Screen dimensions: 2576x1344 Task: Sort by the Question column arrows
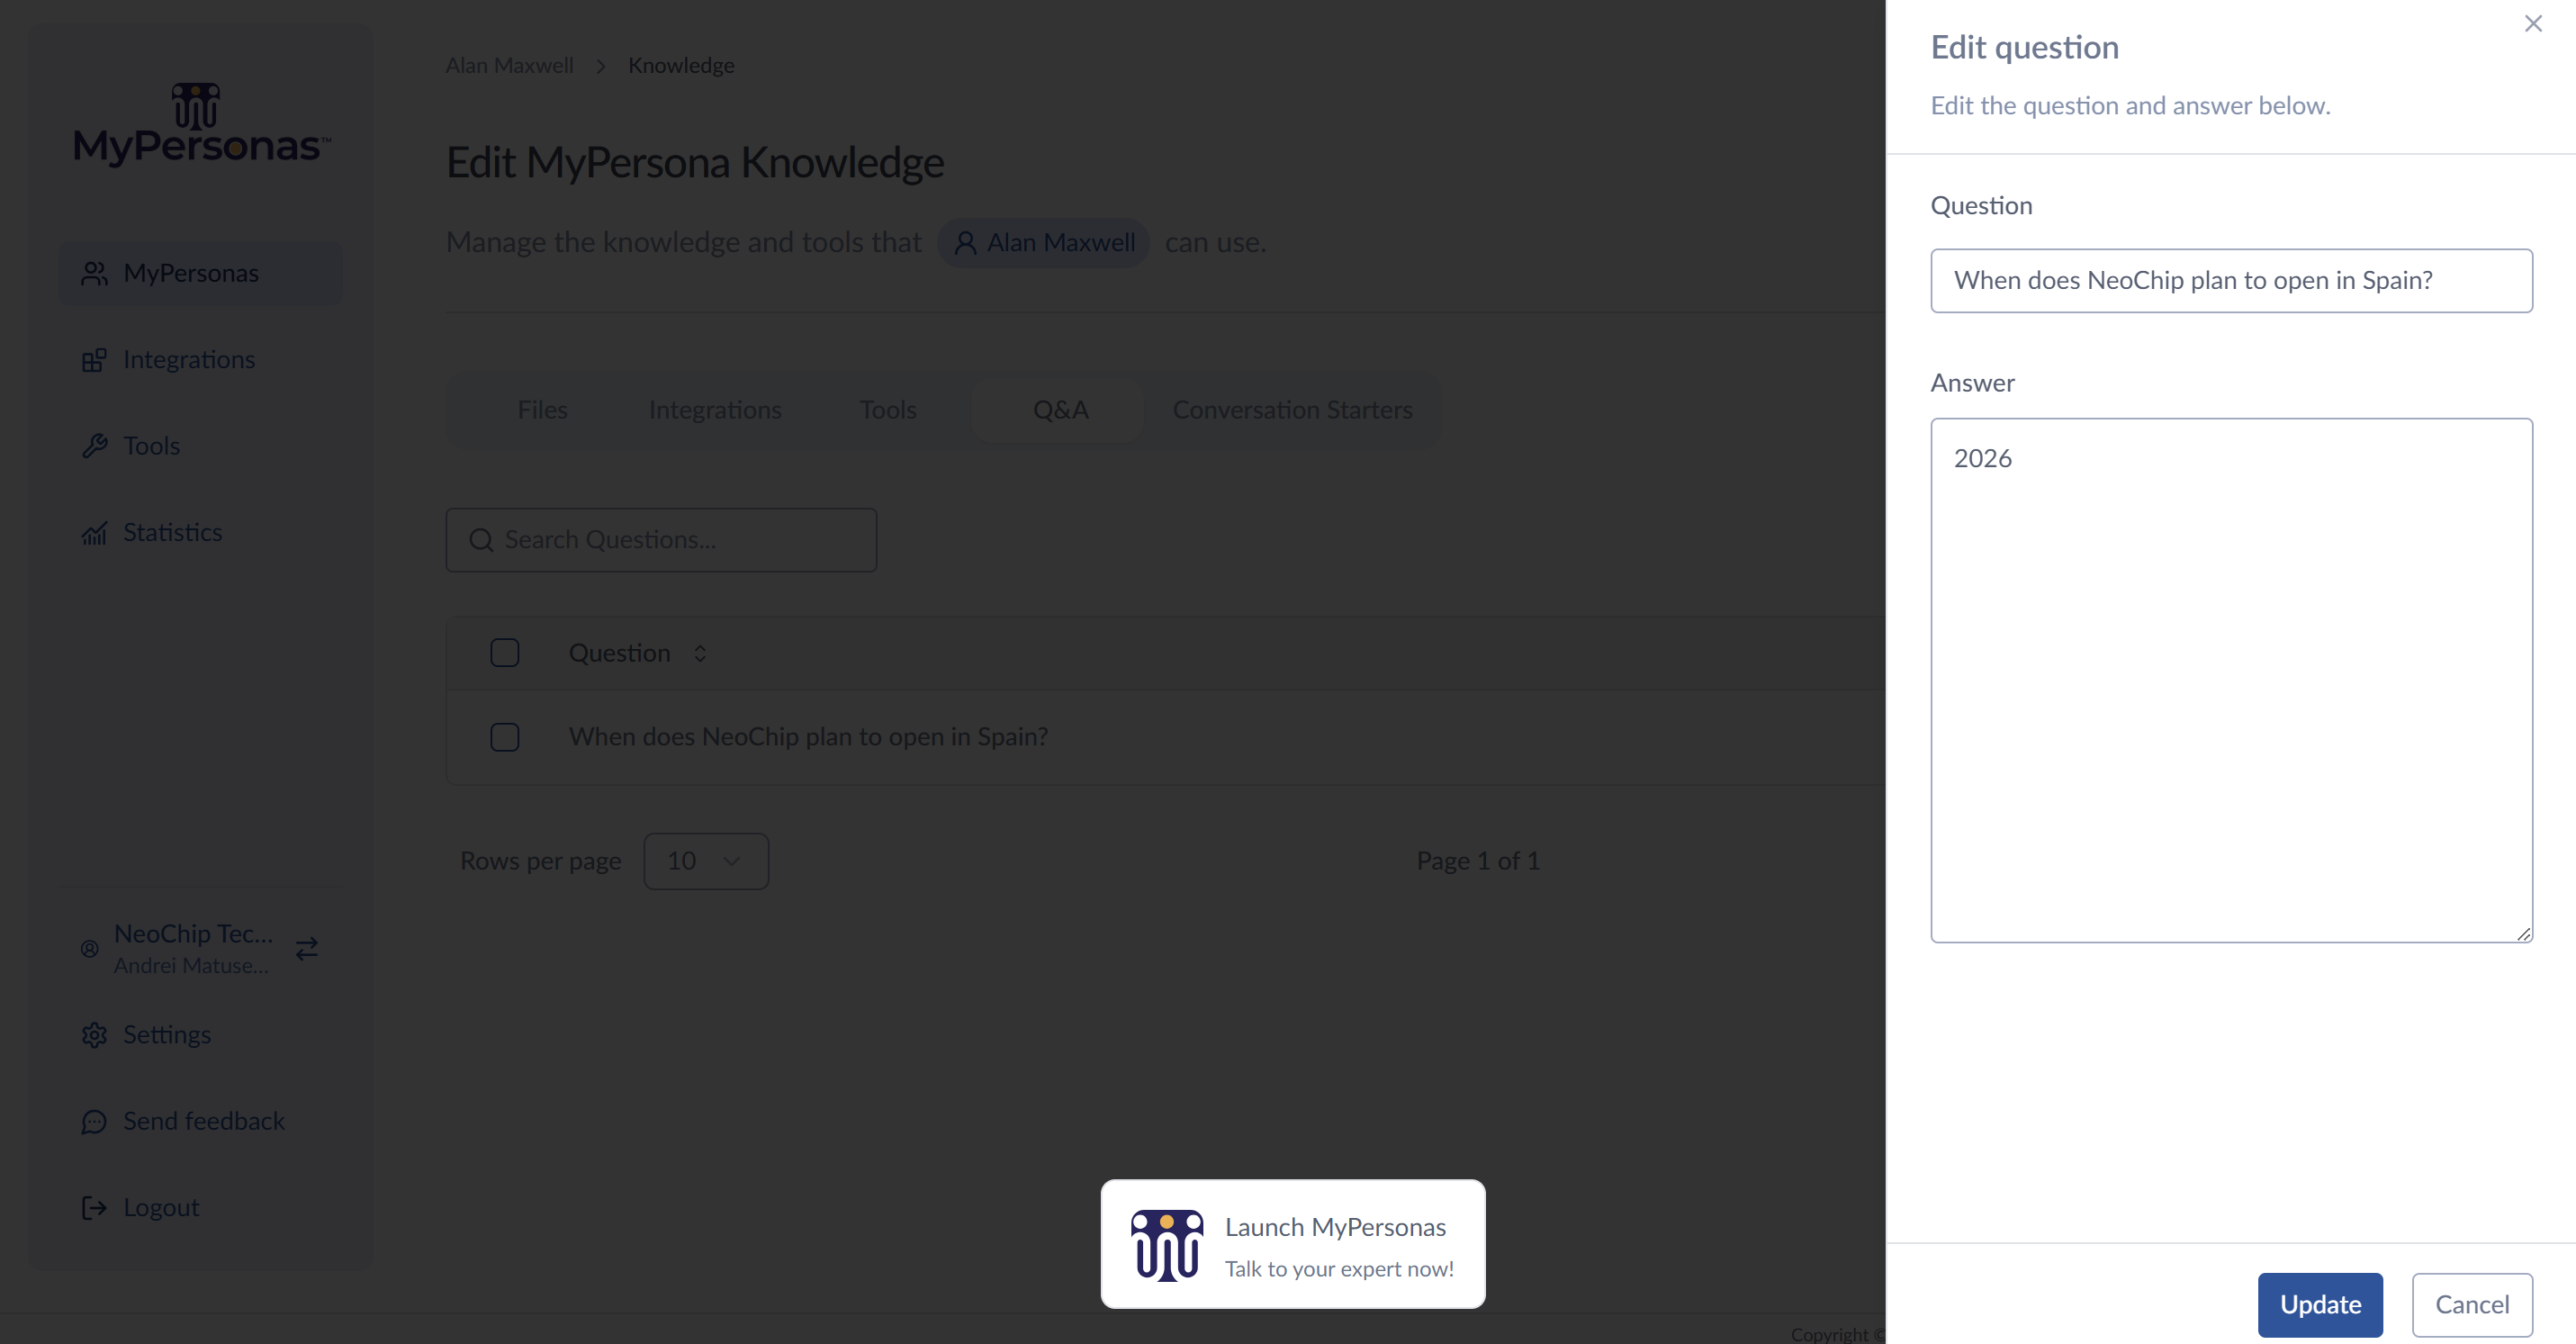pyautogui.click(x=700, y=653)
